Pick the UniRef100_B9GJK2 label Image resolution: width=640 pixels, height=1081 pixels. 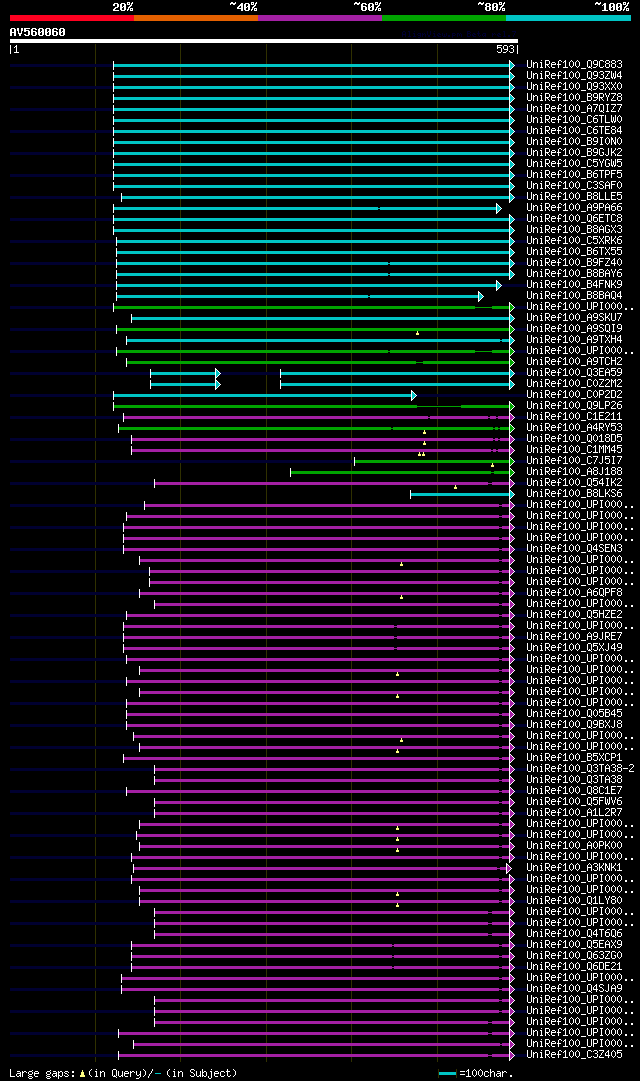pyautogui.click(x=574, y=153)
